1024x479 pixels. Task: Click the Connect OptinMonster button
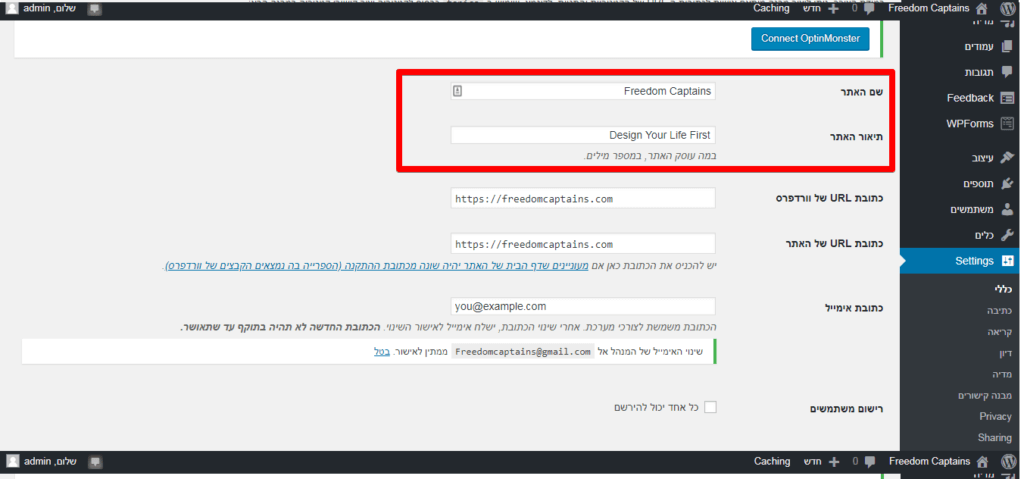tap(810, 39)
